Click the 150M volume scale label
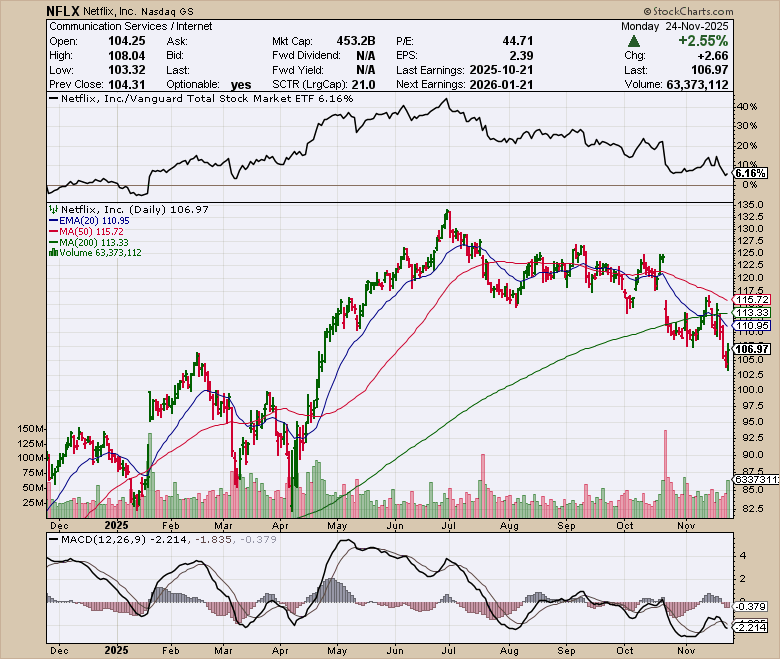Viewport: 780px width, 659px height. tap(31, 429)
